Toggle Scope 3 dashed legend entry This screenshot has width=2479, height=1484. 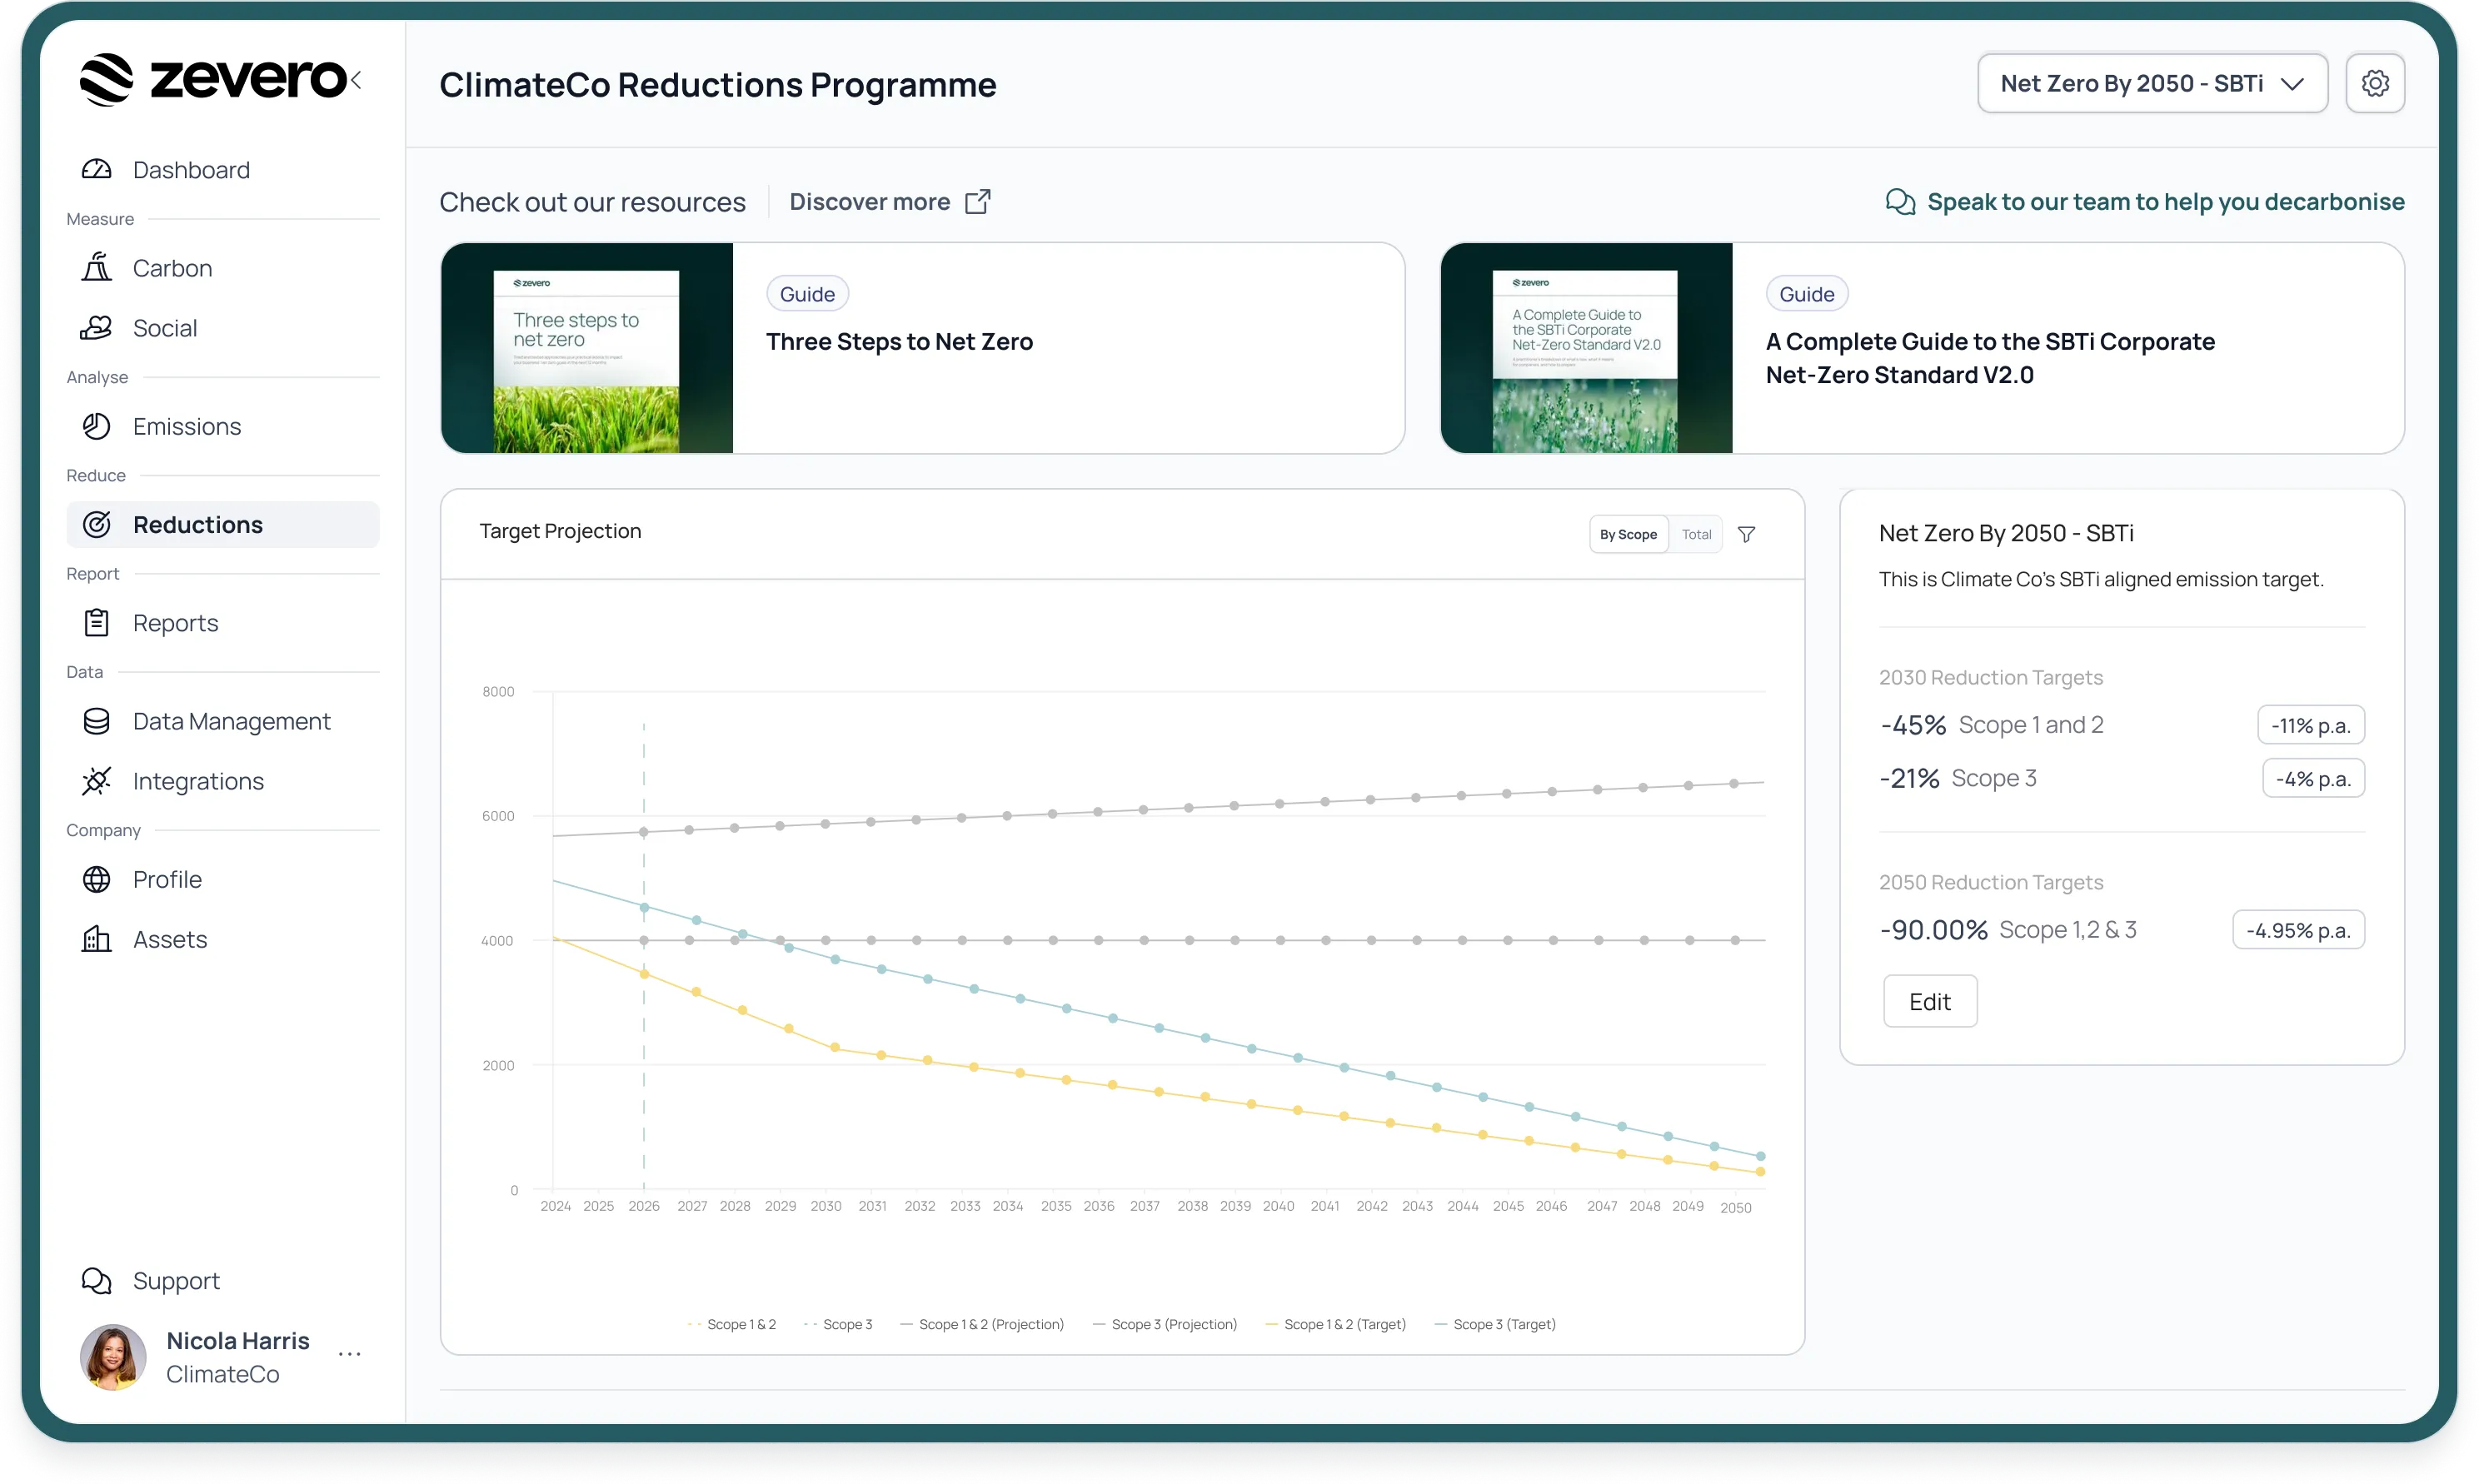(x=838, y=1325)
